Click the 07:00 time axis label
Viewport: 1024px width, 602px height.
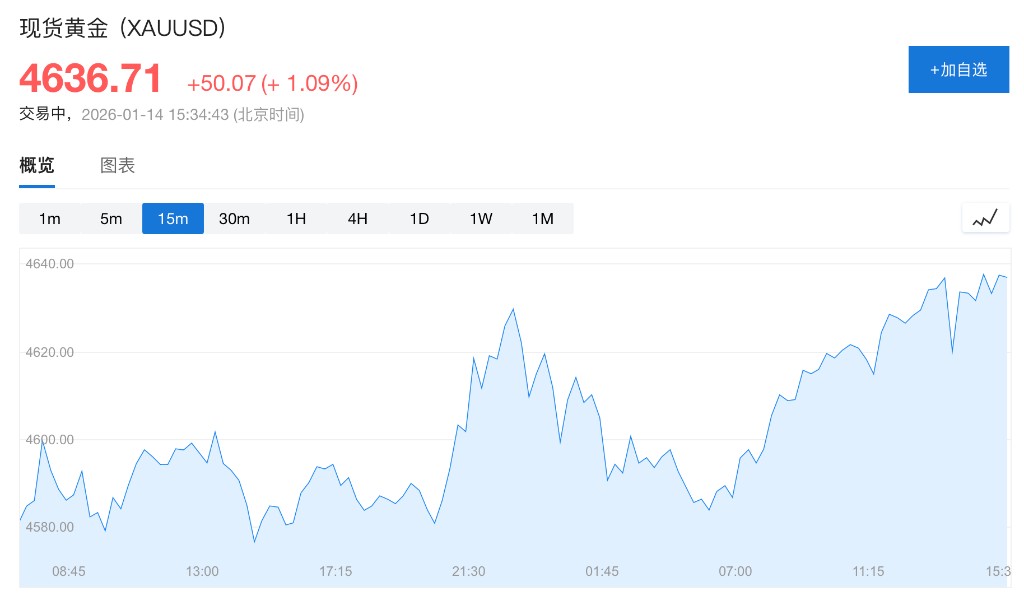click(735, 571)
